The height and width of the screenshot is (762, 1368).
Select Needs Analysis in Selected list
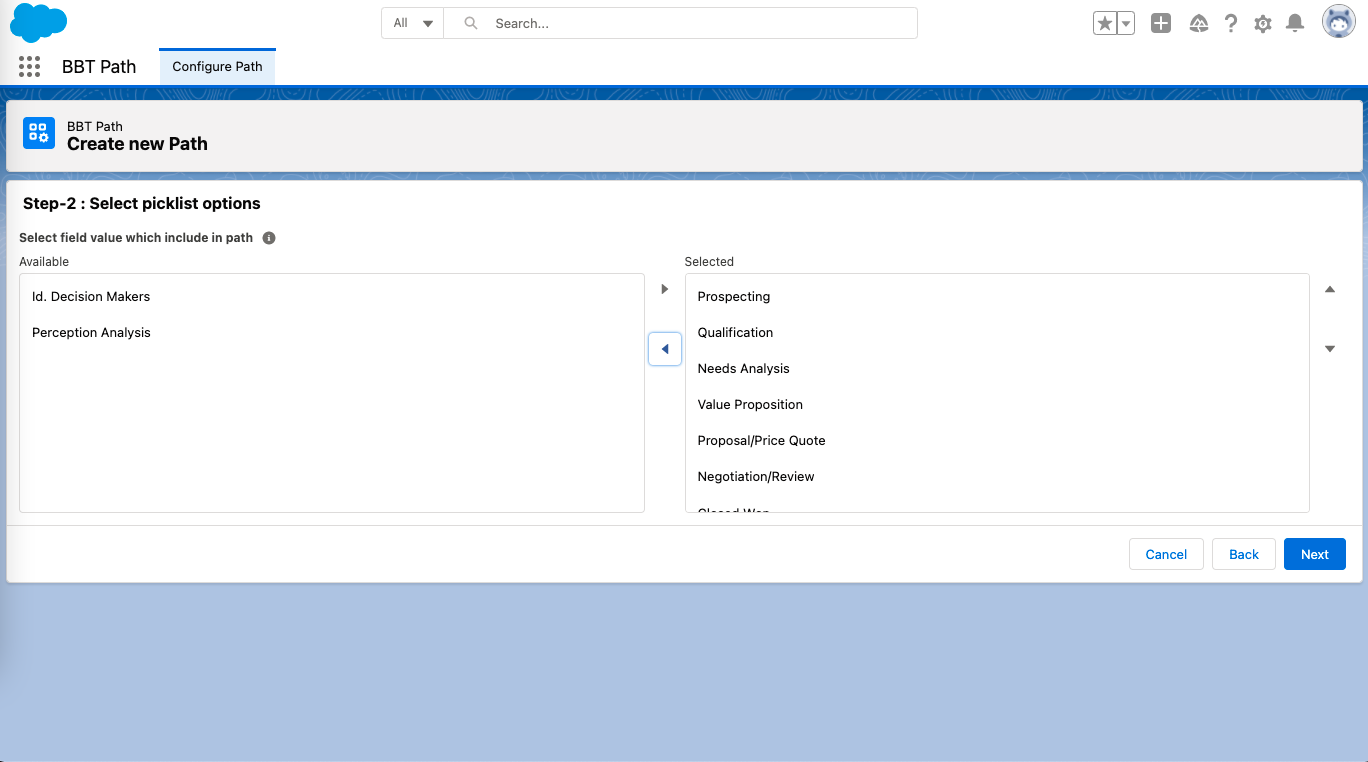pyautogui.click(x=997, y=369)
